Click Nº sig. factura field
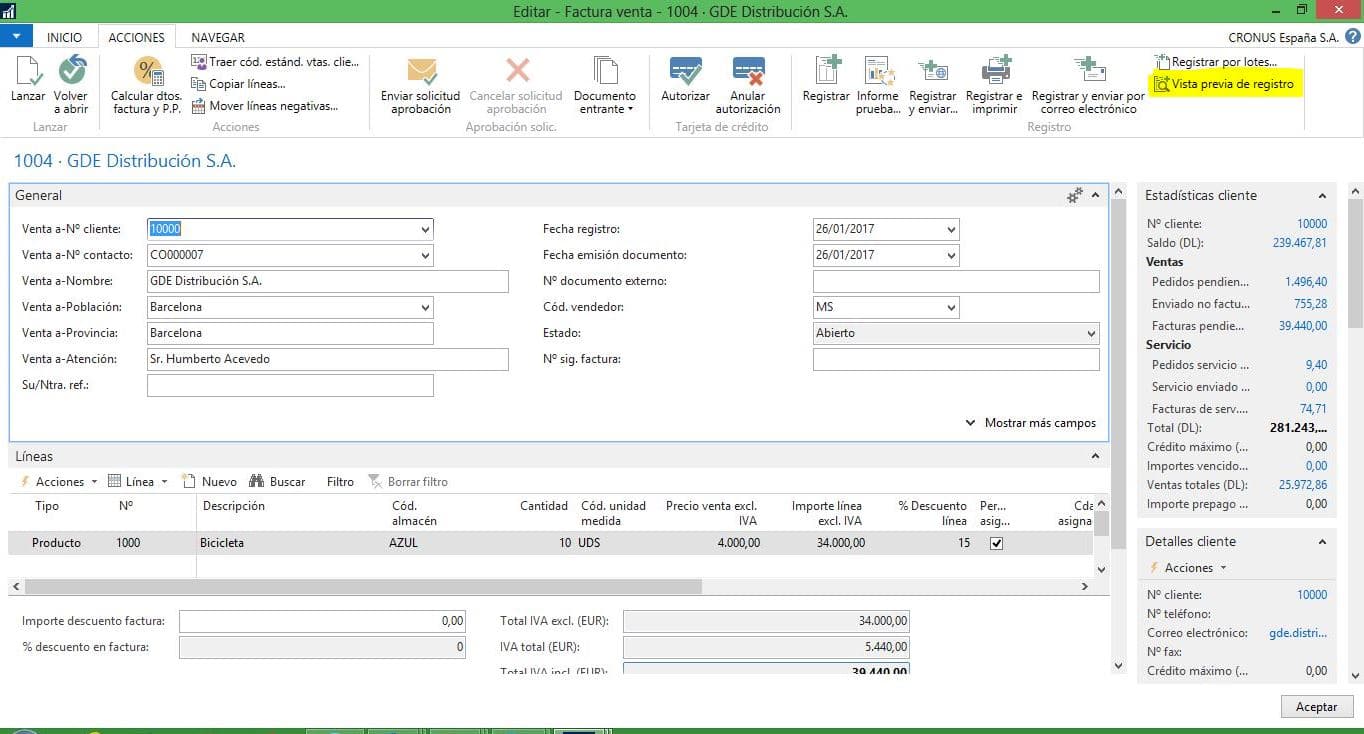This screenshot has width=1364, height=734. click(x=956, y=359)
